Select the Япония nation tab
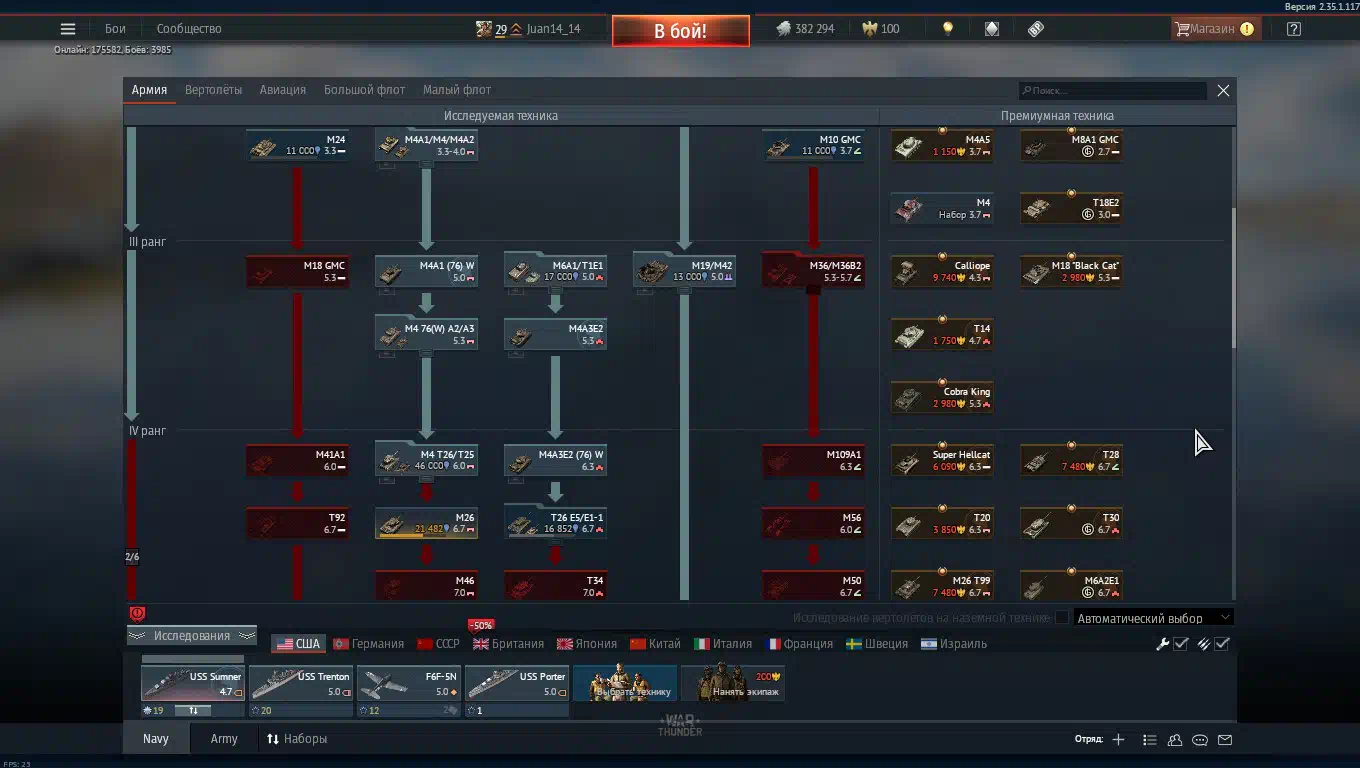 click(589, 644)
